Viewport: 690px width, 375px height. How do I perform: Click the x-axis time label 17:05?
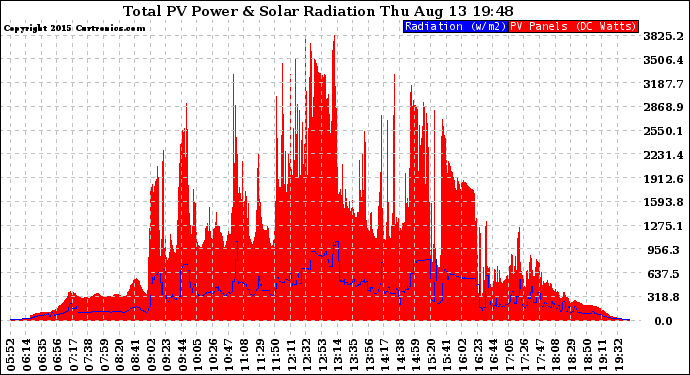pos(508,355)
